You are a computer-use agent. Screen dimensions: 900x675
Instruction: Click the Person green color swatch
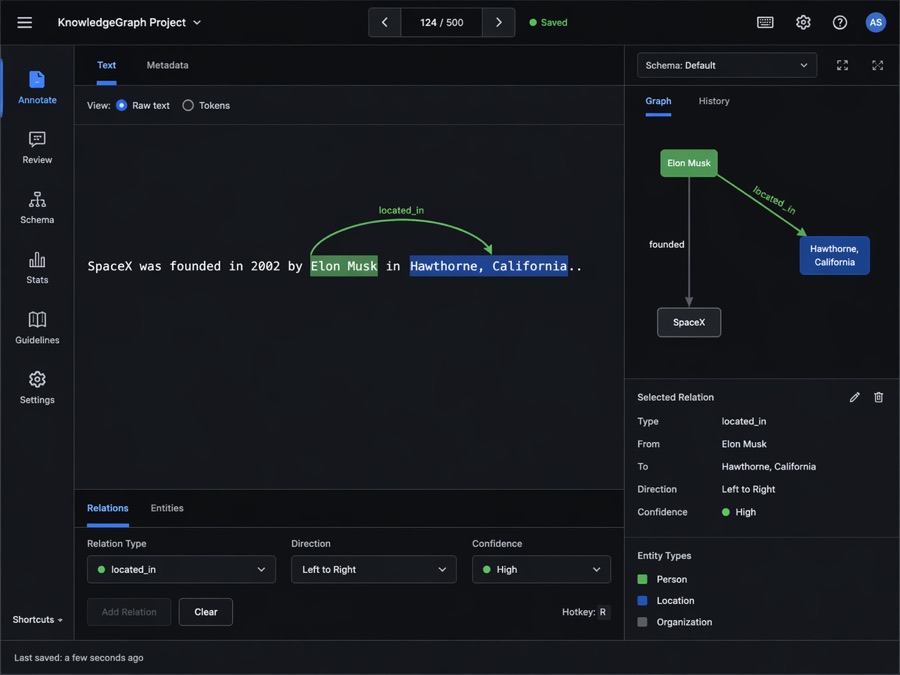[642, 579]
